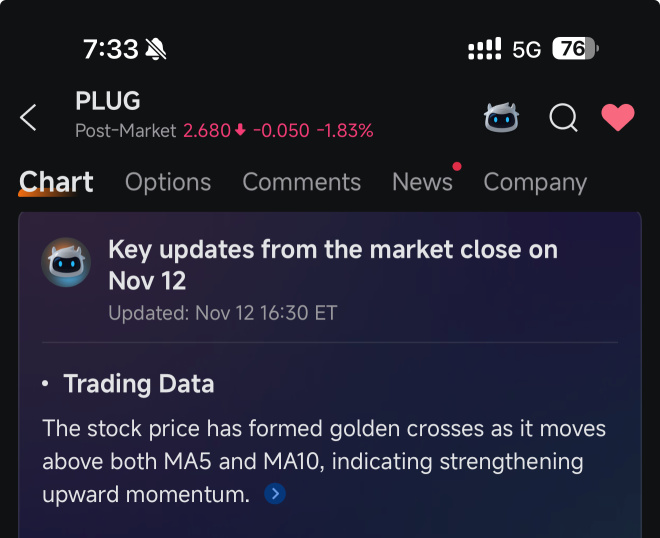The image size is (660, 538).
Task: Tap the Trading Data heading
Action: click(138, 384)
